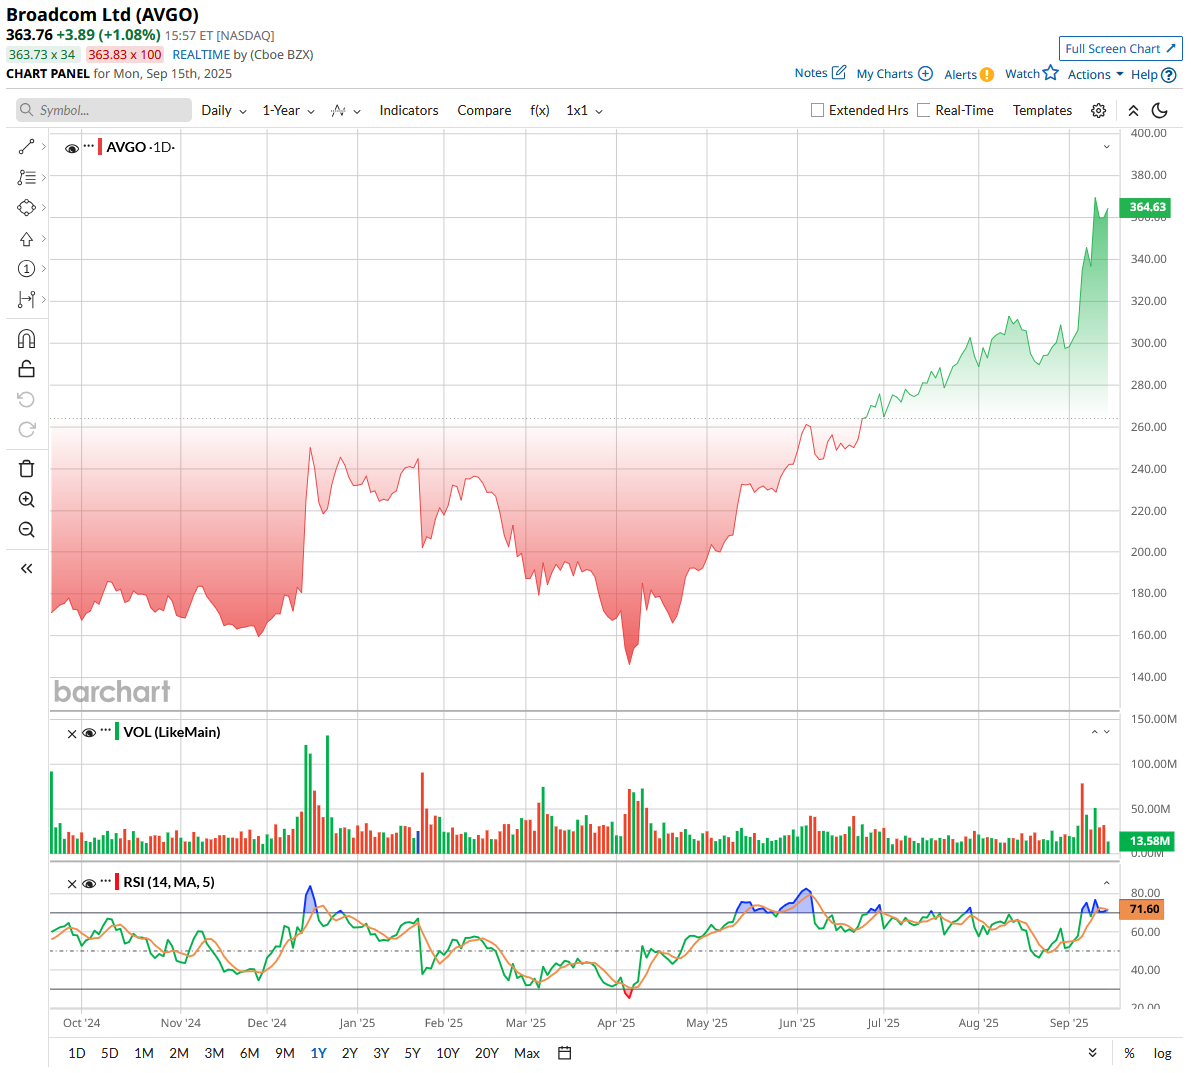This screenshot has width=1191, height=1073.
Task: Switch to dark mode moon icon
Action: tap(1160, 111)
